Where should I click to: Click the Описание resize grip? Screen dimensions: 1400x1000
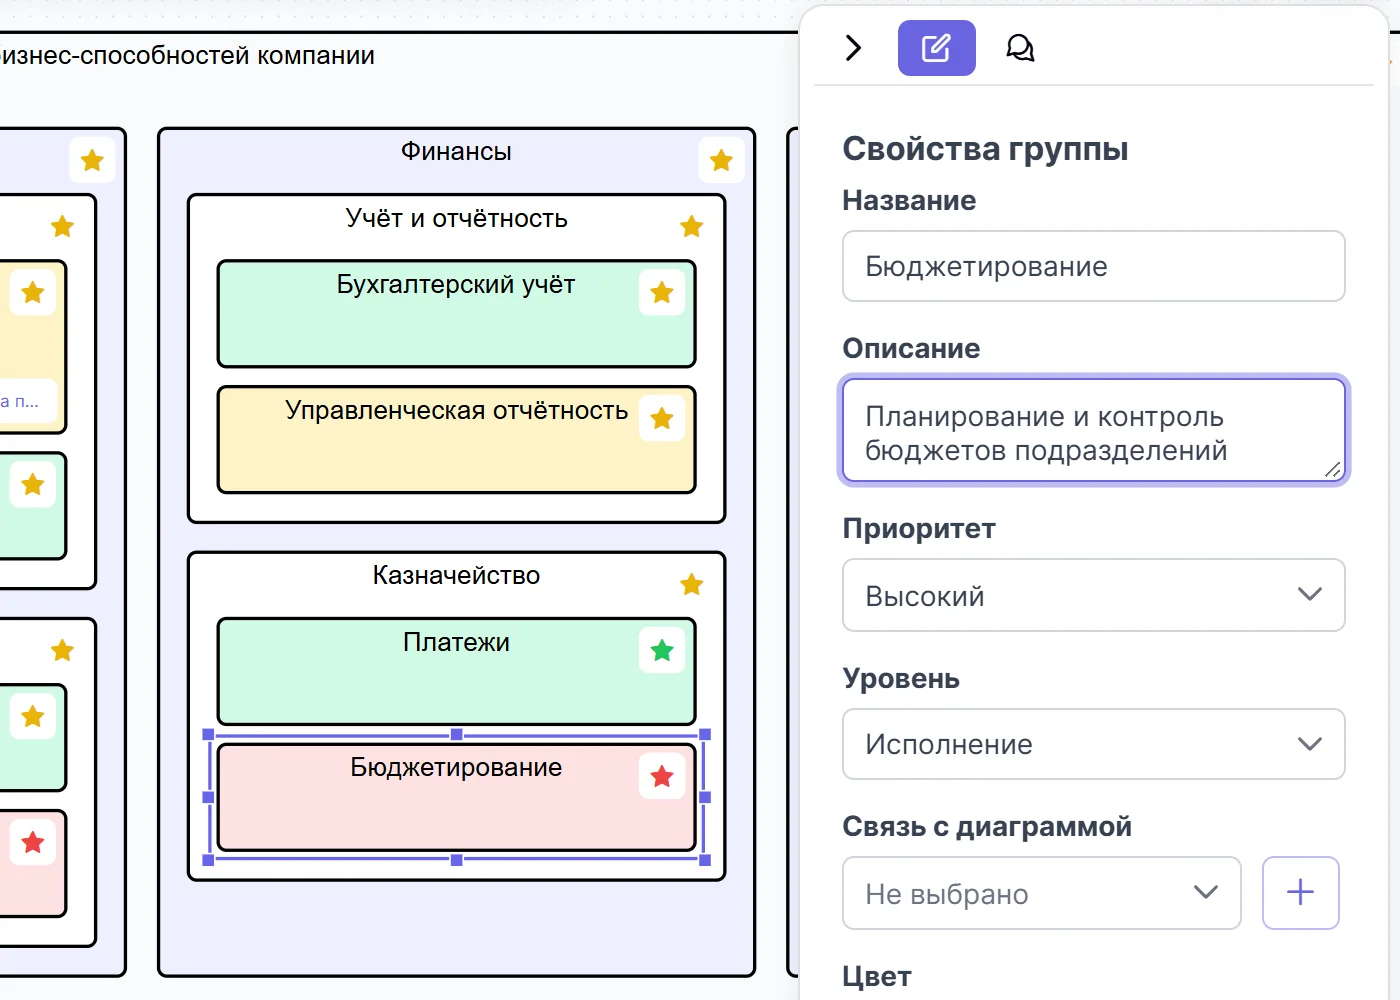click(x=1332, y=469)
